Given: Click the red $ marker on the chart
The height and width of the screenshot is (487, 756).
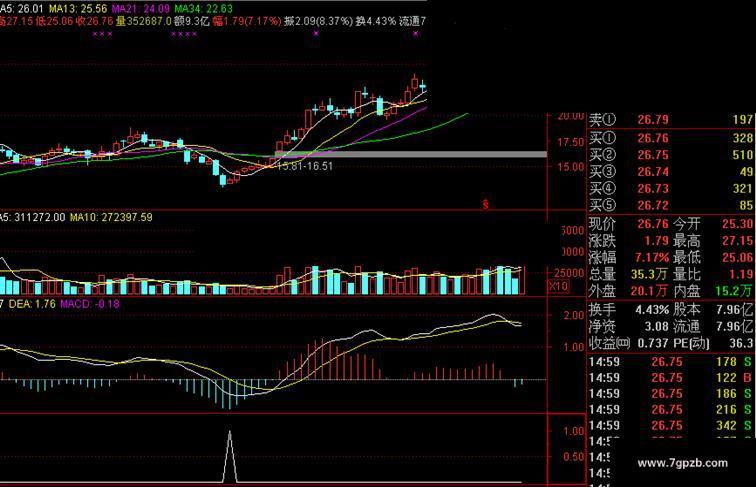Looking at the screenshot, I should coord(486,204).
